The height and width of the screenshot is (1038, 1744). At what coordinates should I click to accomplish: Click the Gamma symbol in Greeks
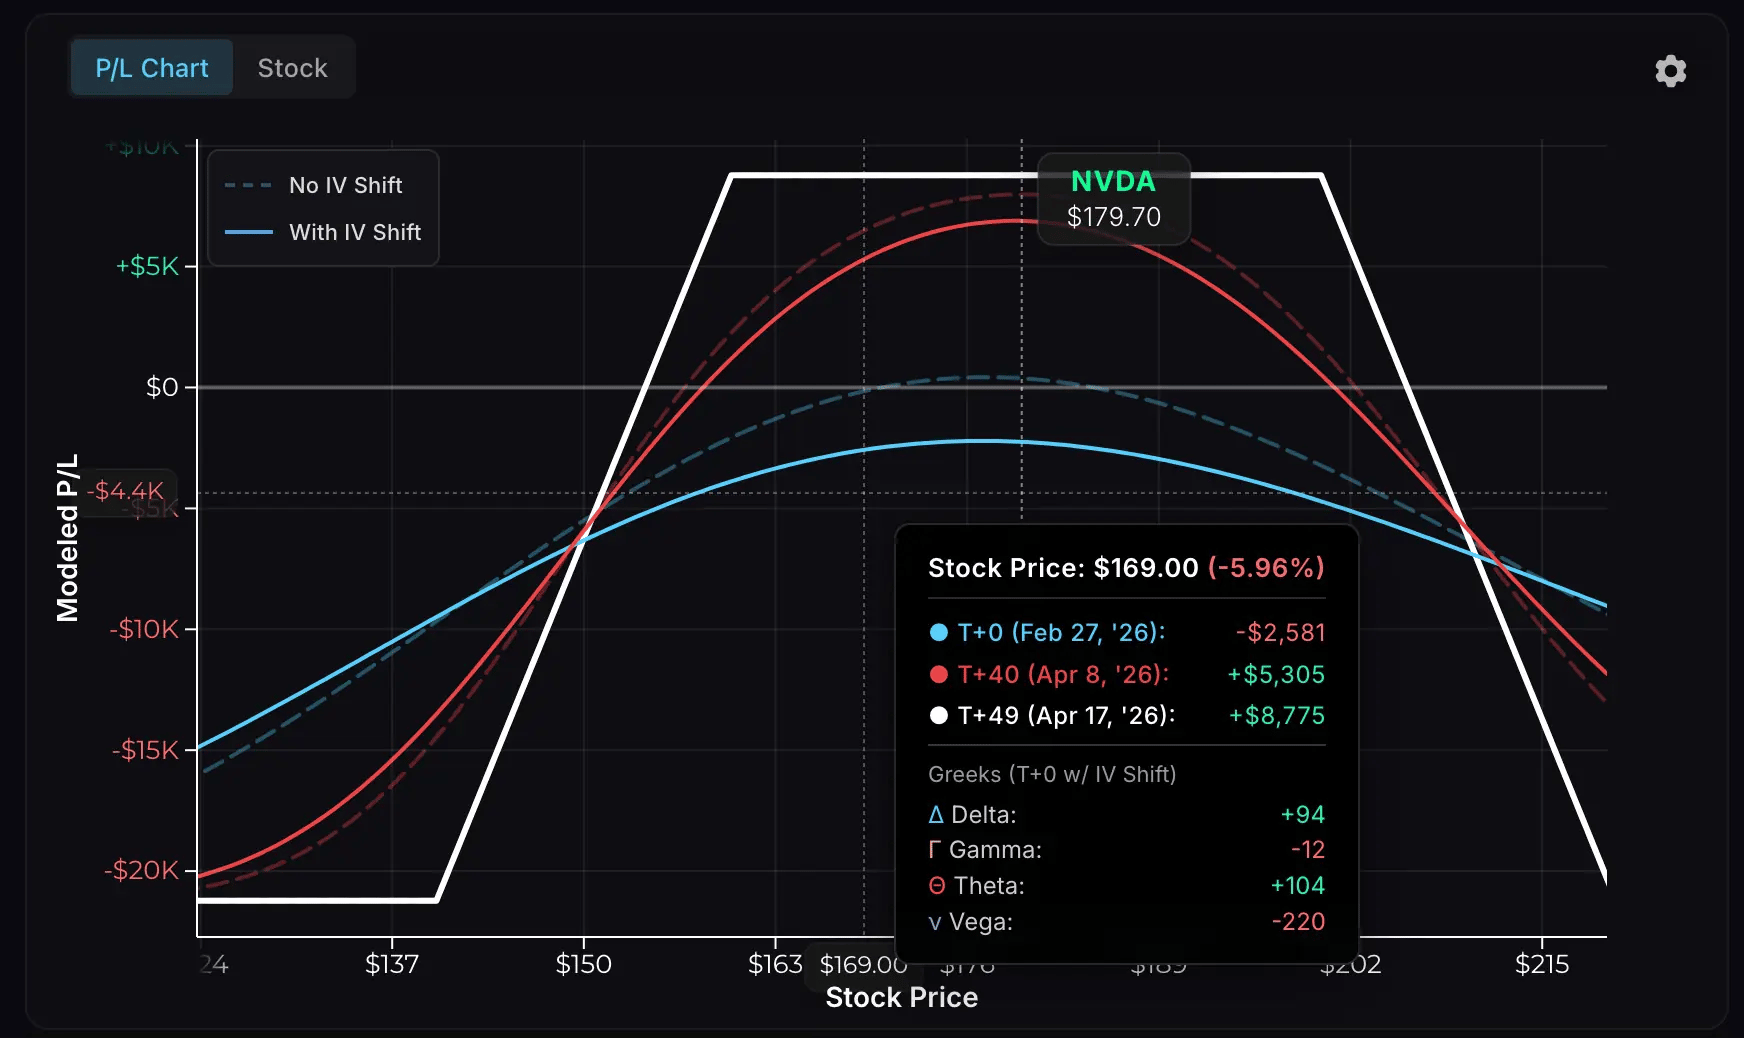click(x=934, y=850)
